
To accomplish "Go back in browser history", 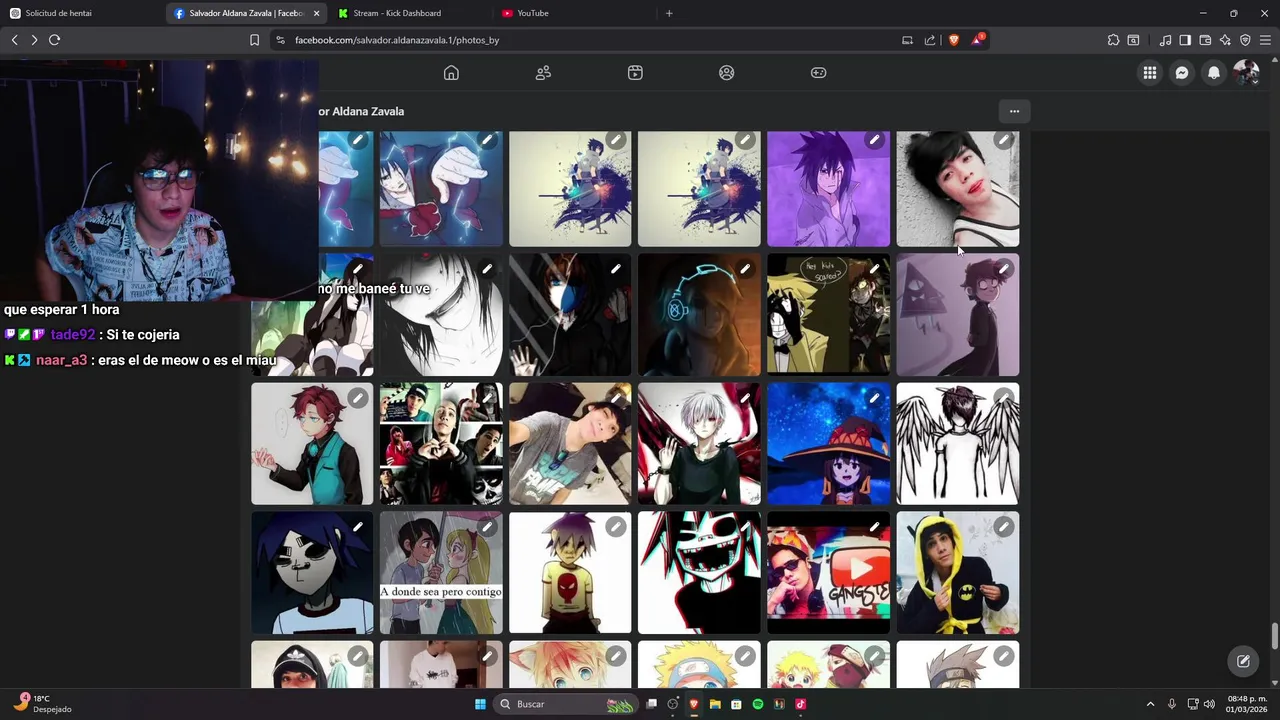I will point(14,40).
